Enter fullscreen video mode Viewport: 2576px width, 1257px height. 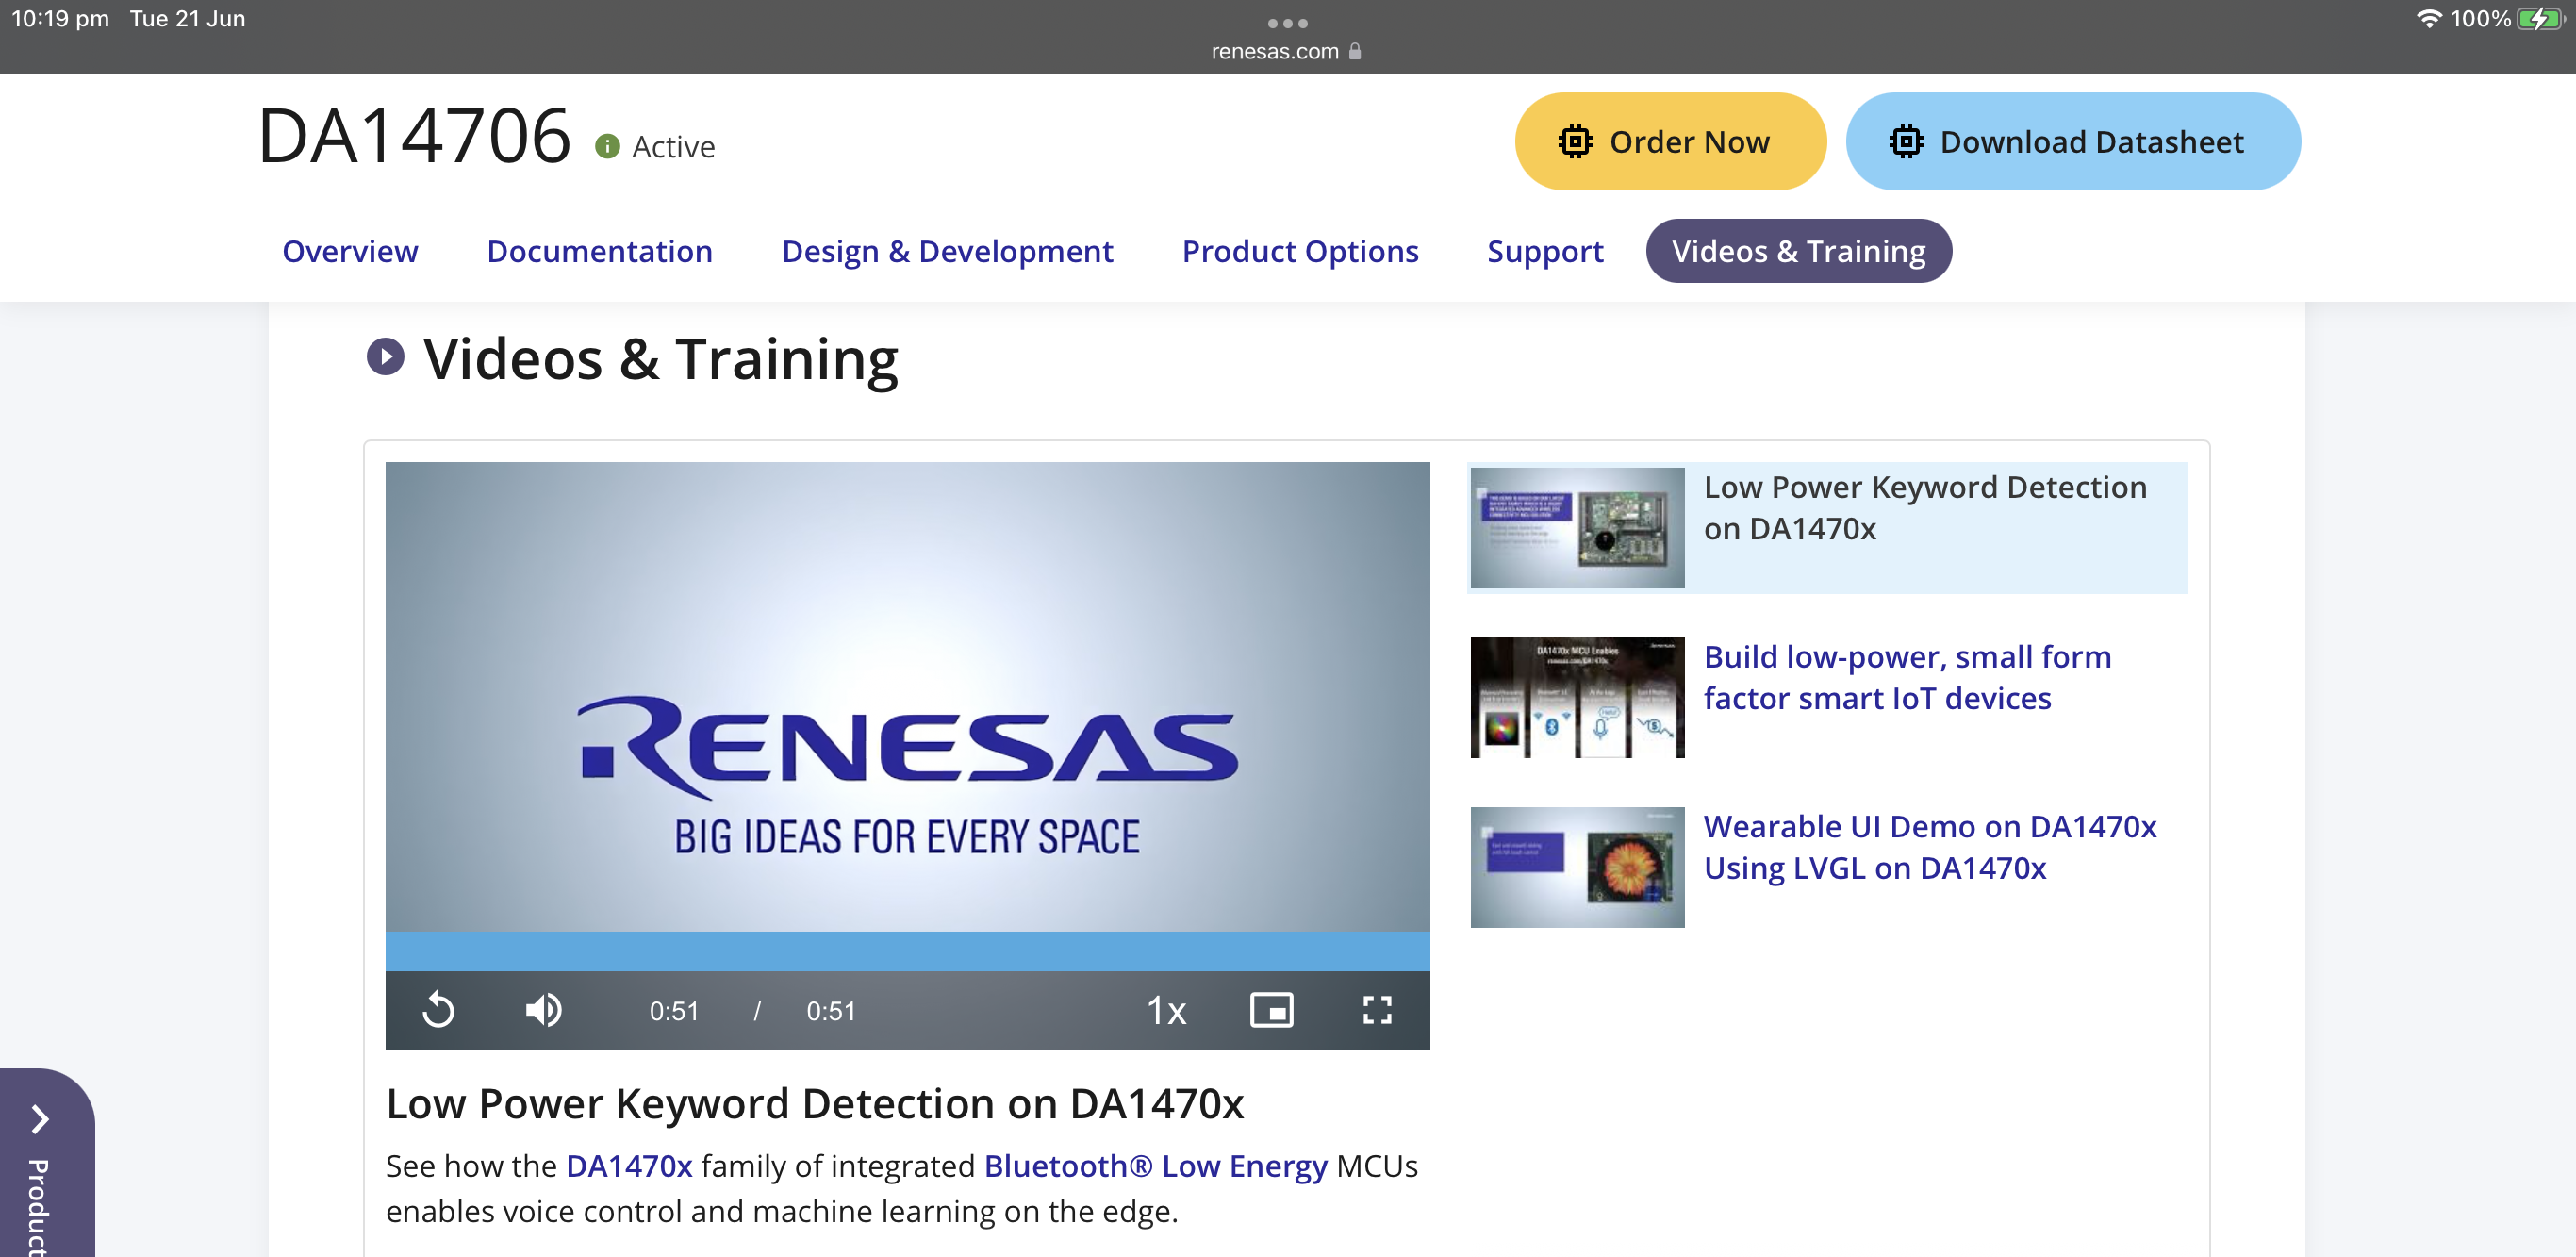pyautogui.click(x=1376, y=1010)
